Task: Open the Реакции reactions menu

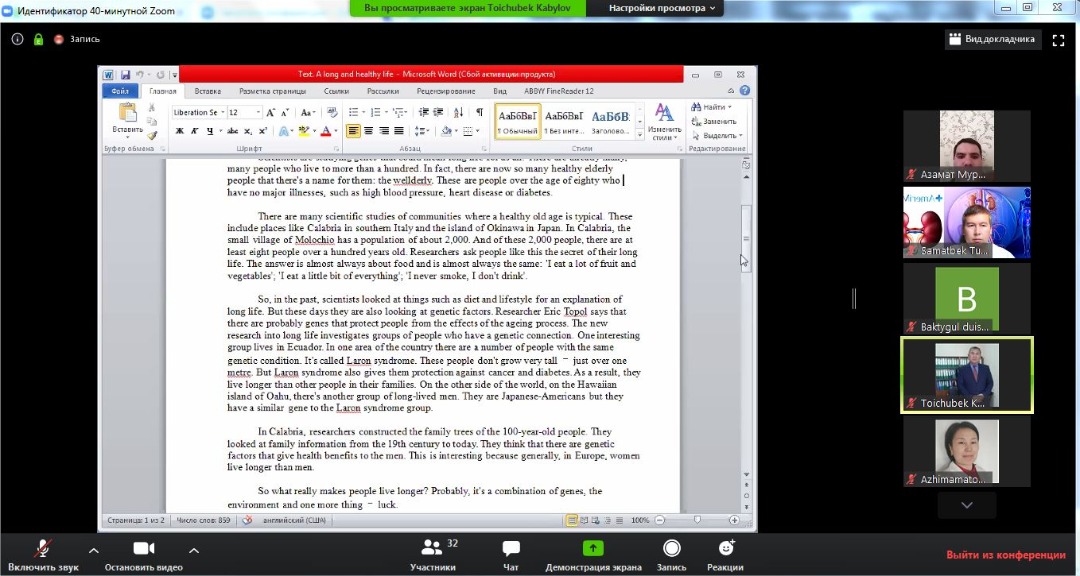Action: [x=726, y=548]
